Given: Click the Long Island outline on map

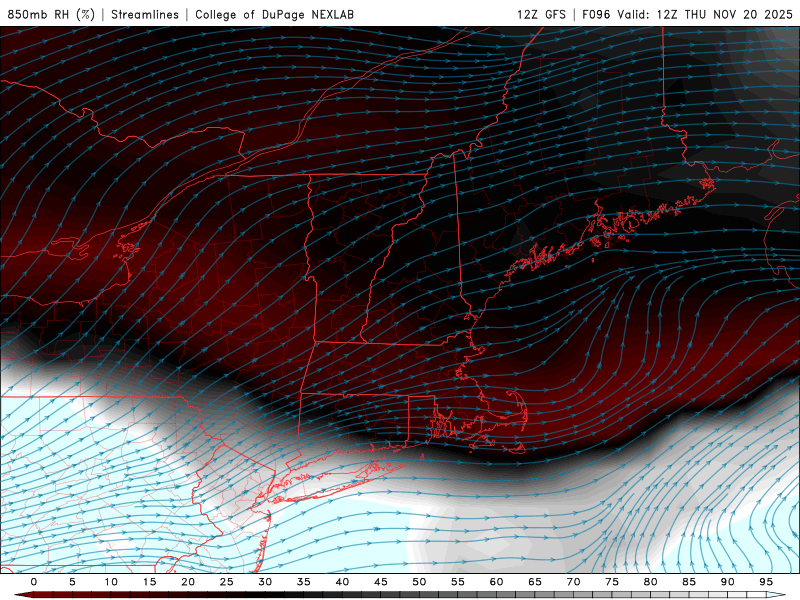Looking at the screenshot, I should [x=337, y=482].
